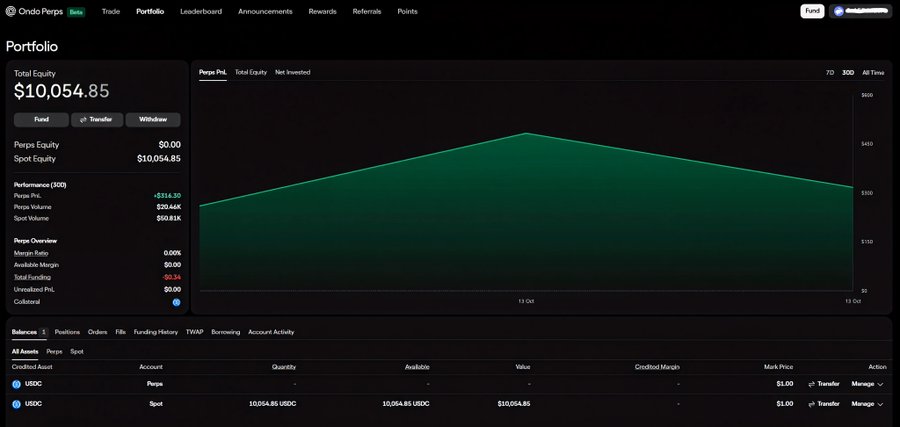Set chart range to 7D
The height and width of the screenshot is (427, 900).
[x=830, y=73]
